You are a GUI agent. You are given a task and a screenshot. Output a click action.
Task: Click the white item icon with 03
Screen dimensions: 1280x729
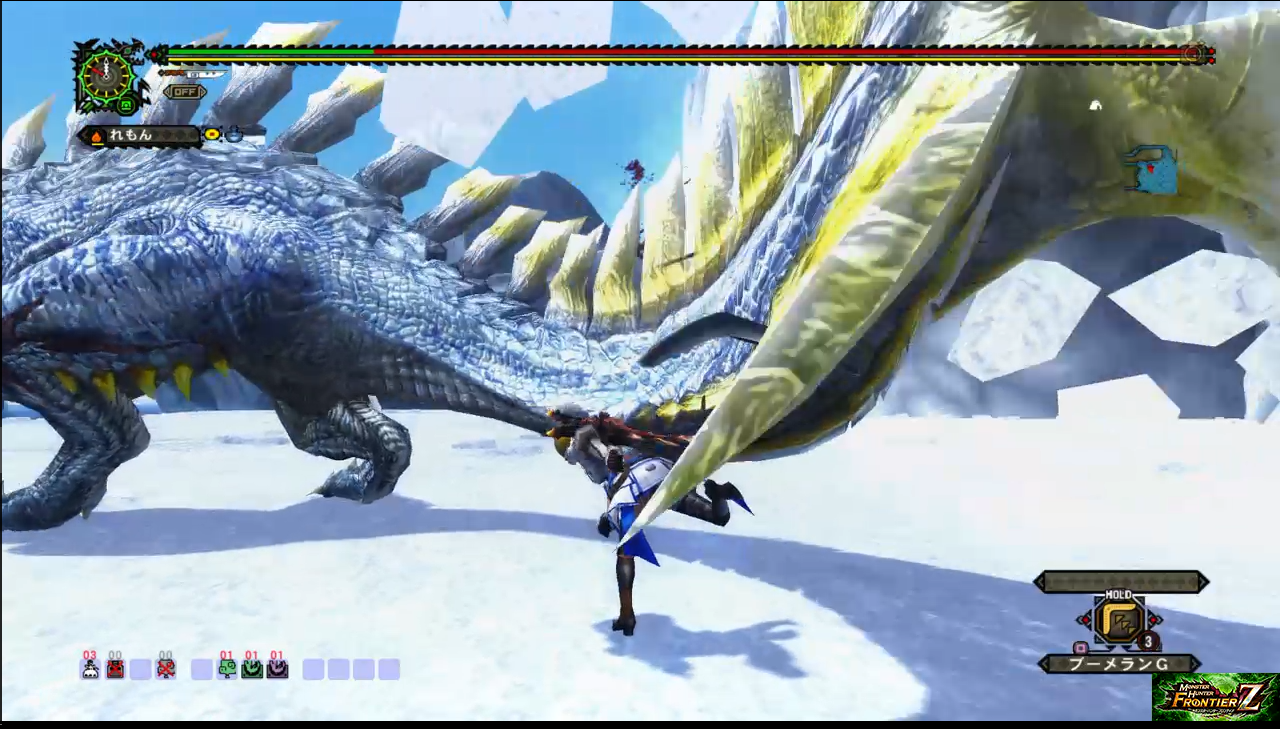pos(90,669)
